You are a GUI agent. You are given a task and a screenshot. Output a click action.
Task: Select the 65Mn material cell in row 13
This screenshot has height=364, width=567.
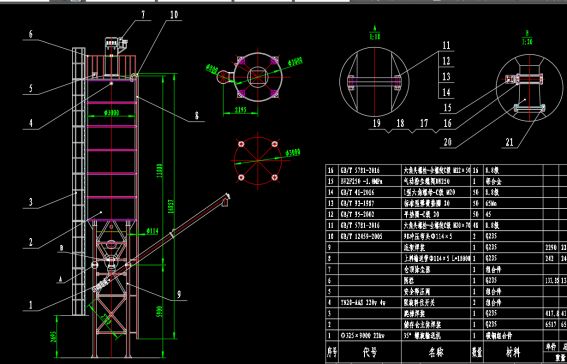click(x=492, y=204)
